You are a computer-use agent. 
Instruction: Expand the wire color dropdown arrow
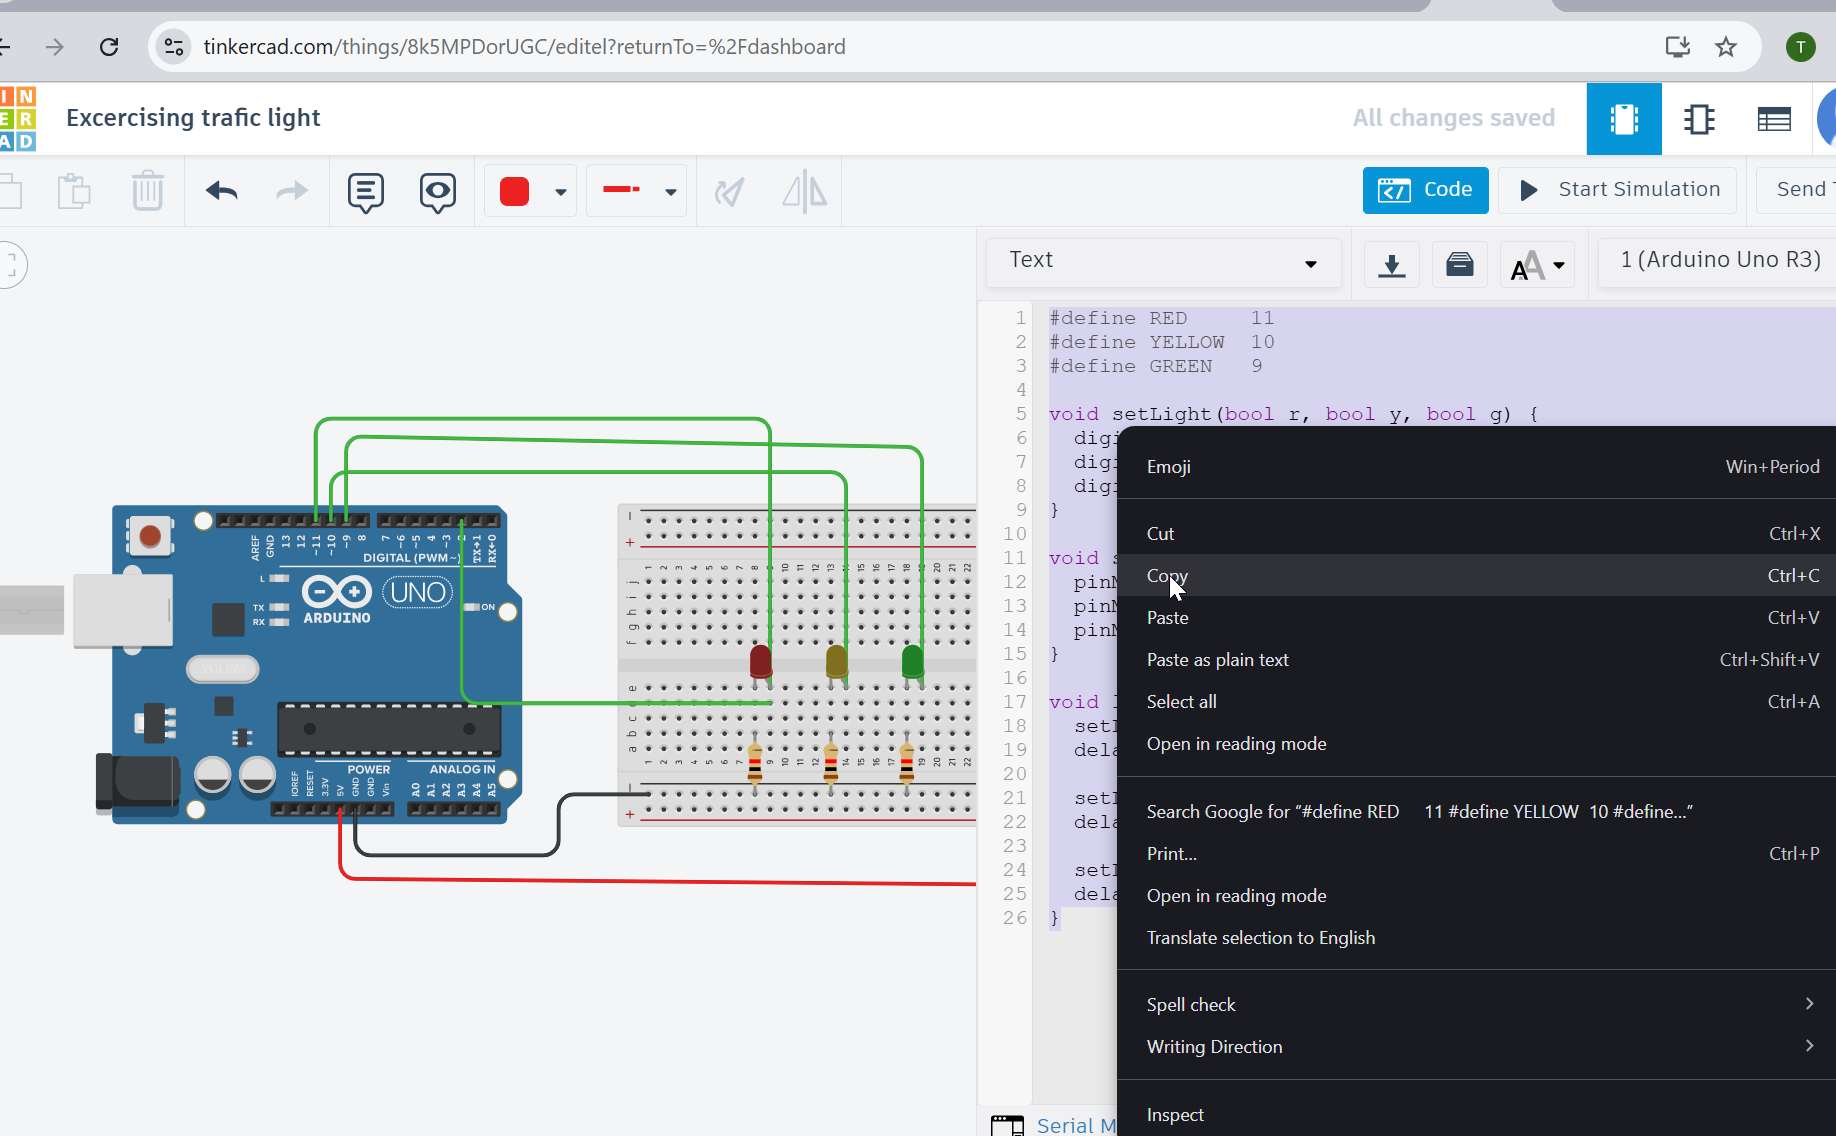coord(561,192)
